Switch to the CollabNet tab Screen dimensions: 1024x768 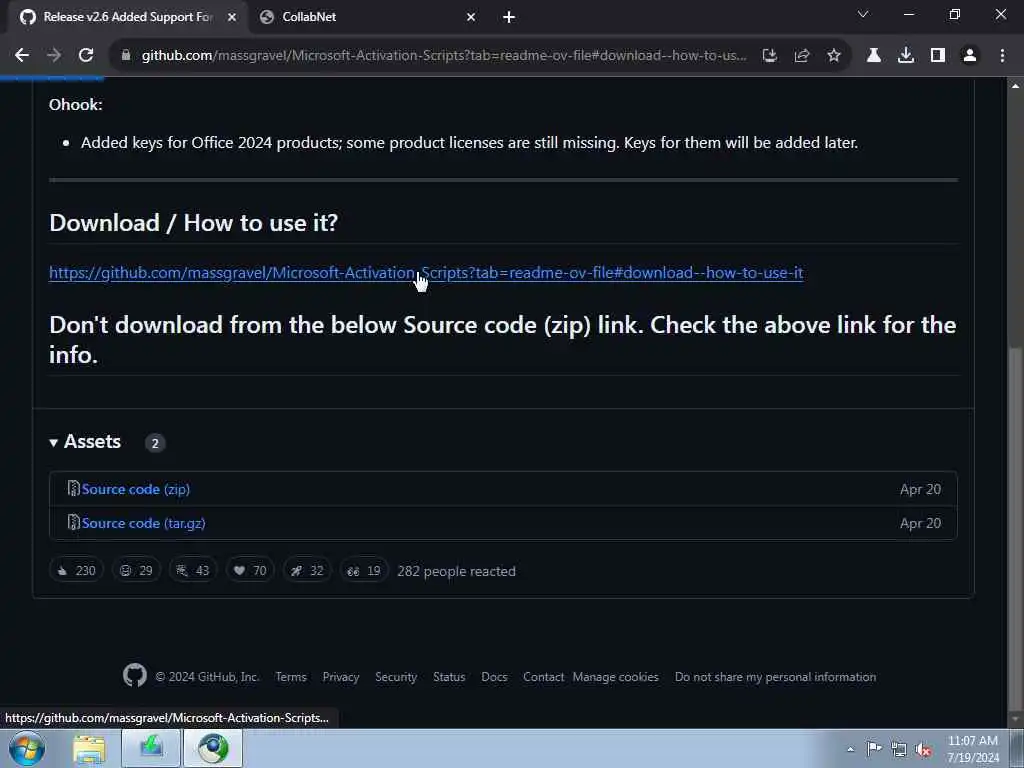pyautogui.click(x=367, y=17)
